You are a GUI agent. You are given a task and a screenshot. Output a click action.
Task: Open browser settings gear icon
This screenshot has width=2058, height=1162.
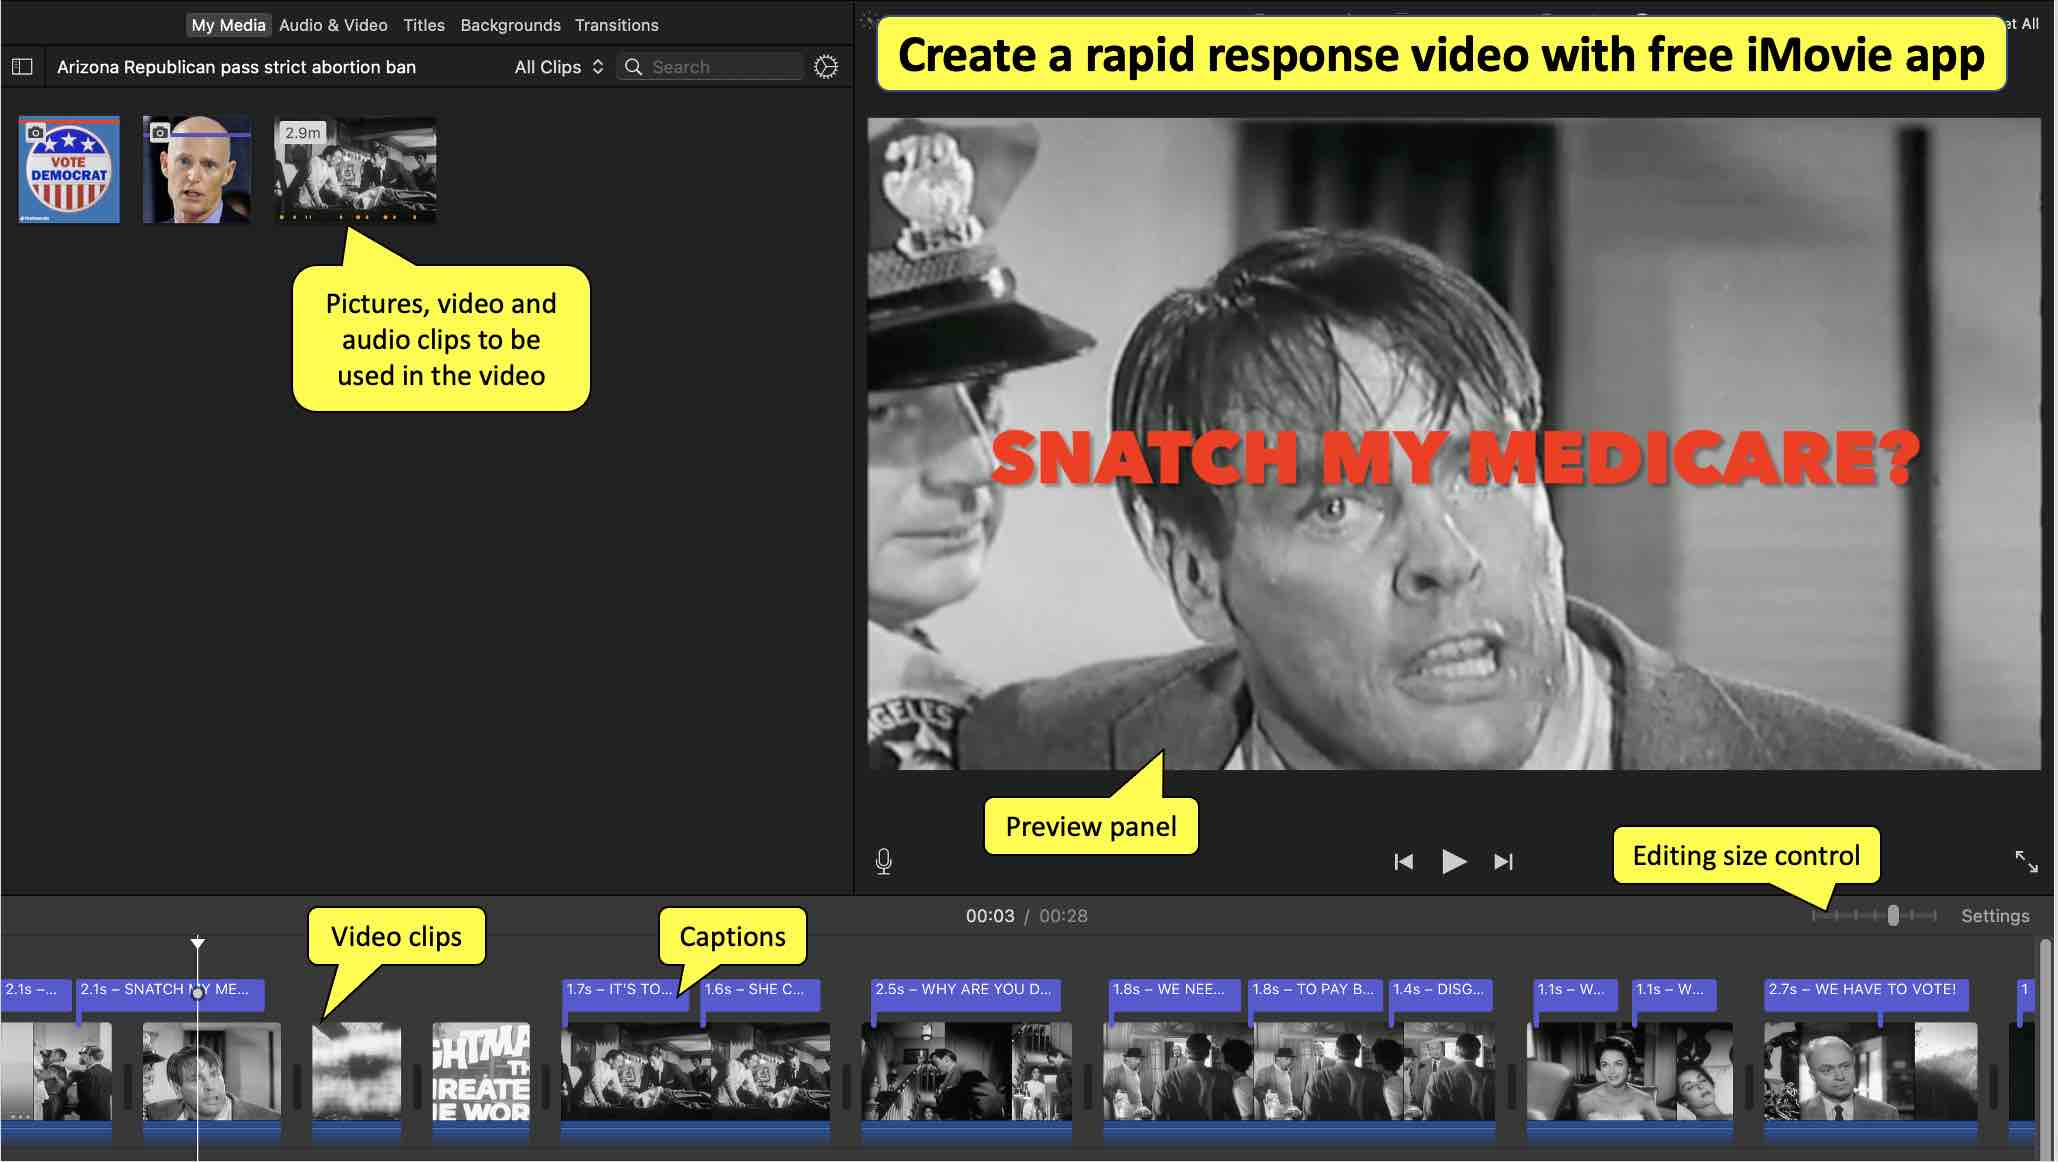tap(826, 67)
